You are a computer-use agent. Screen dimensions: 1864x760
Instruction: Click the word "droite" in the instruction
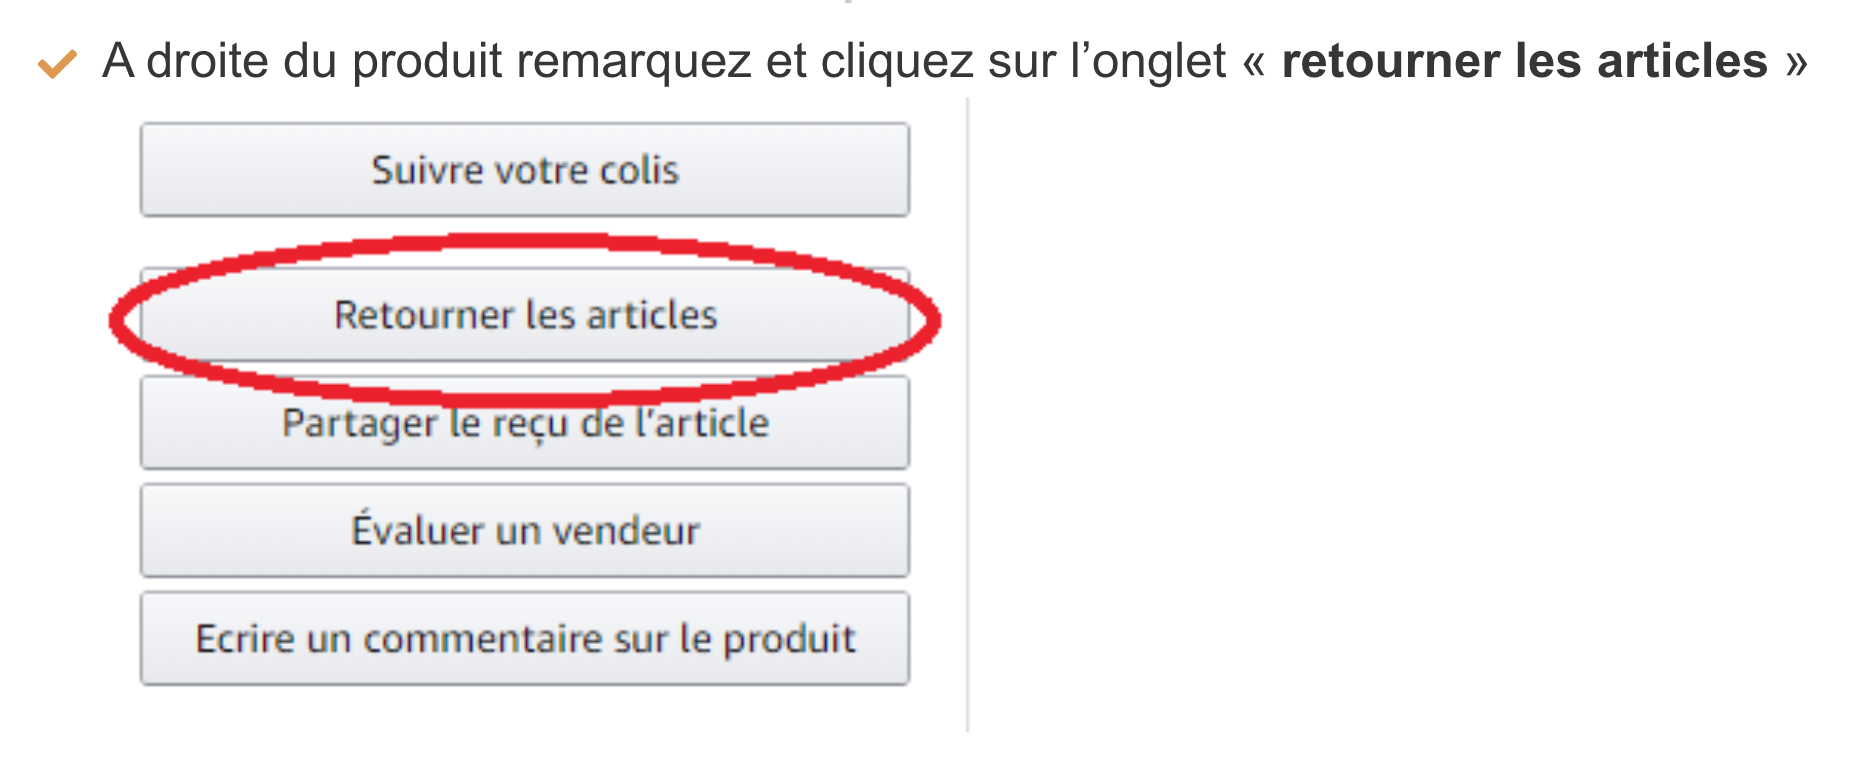[x=207, y=61]
